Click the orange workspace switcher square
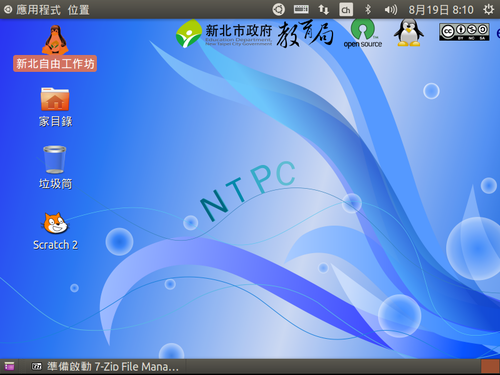Viewport: 500px width, 375px height. point(490,367)
